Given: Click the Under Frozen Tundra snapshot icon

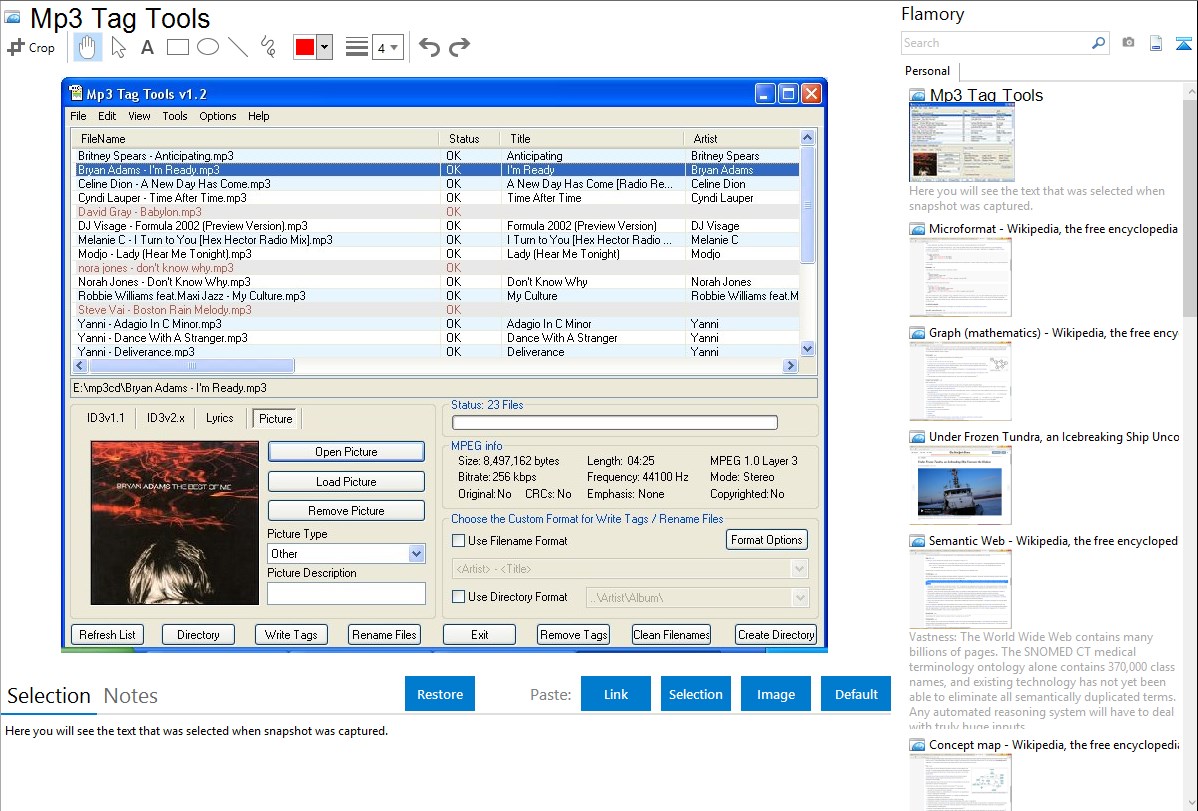Looking at the screenshot, I should point(917,437).
